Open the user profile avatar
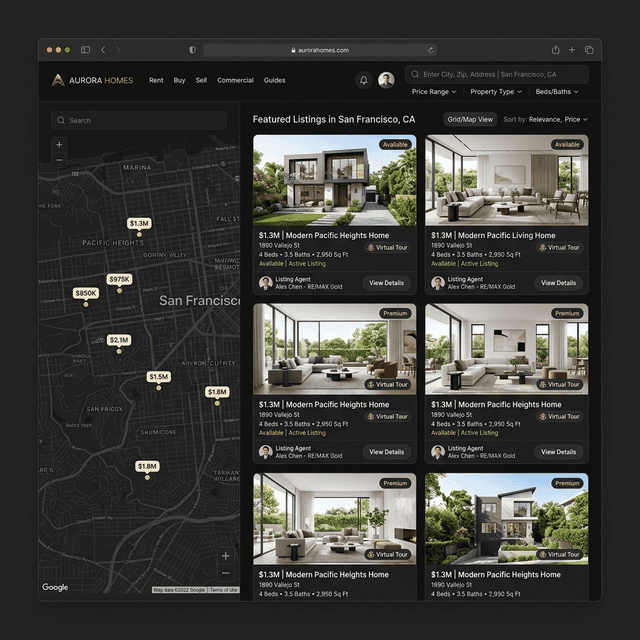The height and width of the screenshot is (640, 640). pos(386,80)
